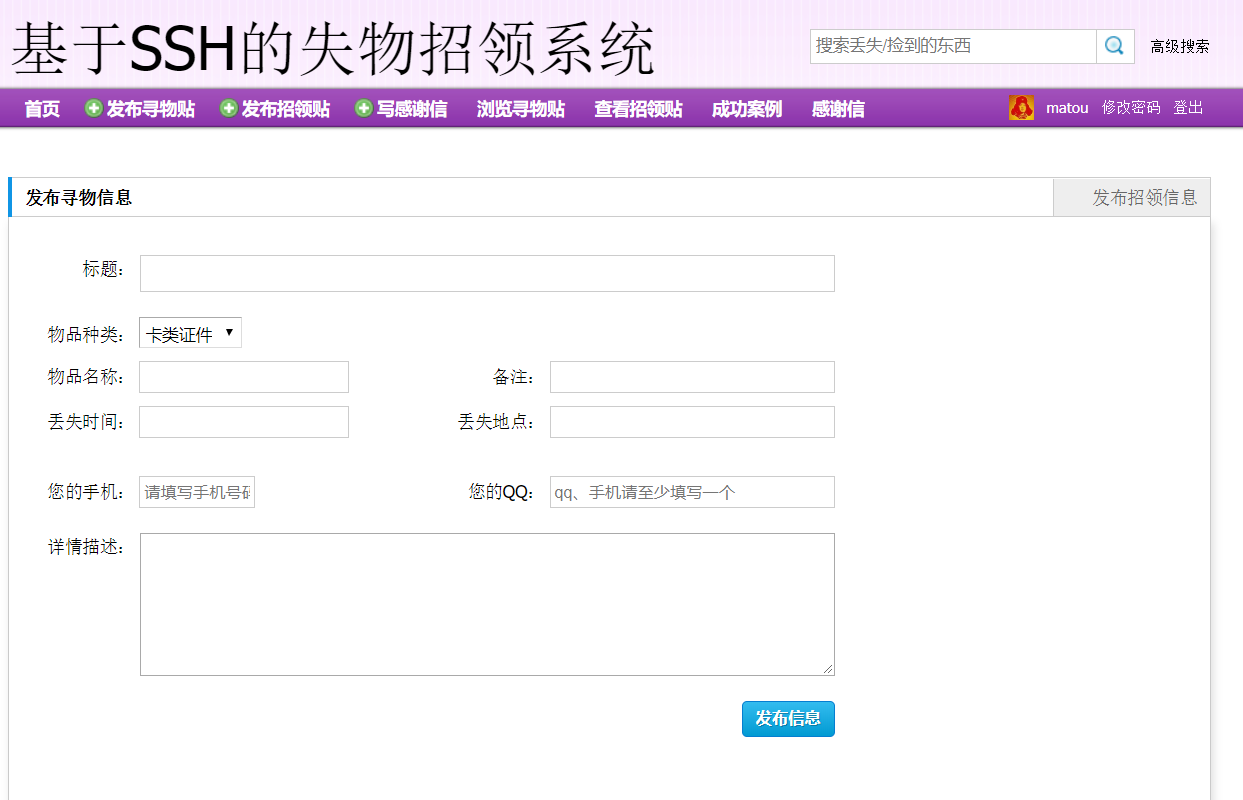The image size is (1243, 800).
Task: Select 首页 in the navigation bar
Action: click(x=40, y=108)
